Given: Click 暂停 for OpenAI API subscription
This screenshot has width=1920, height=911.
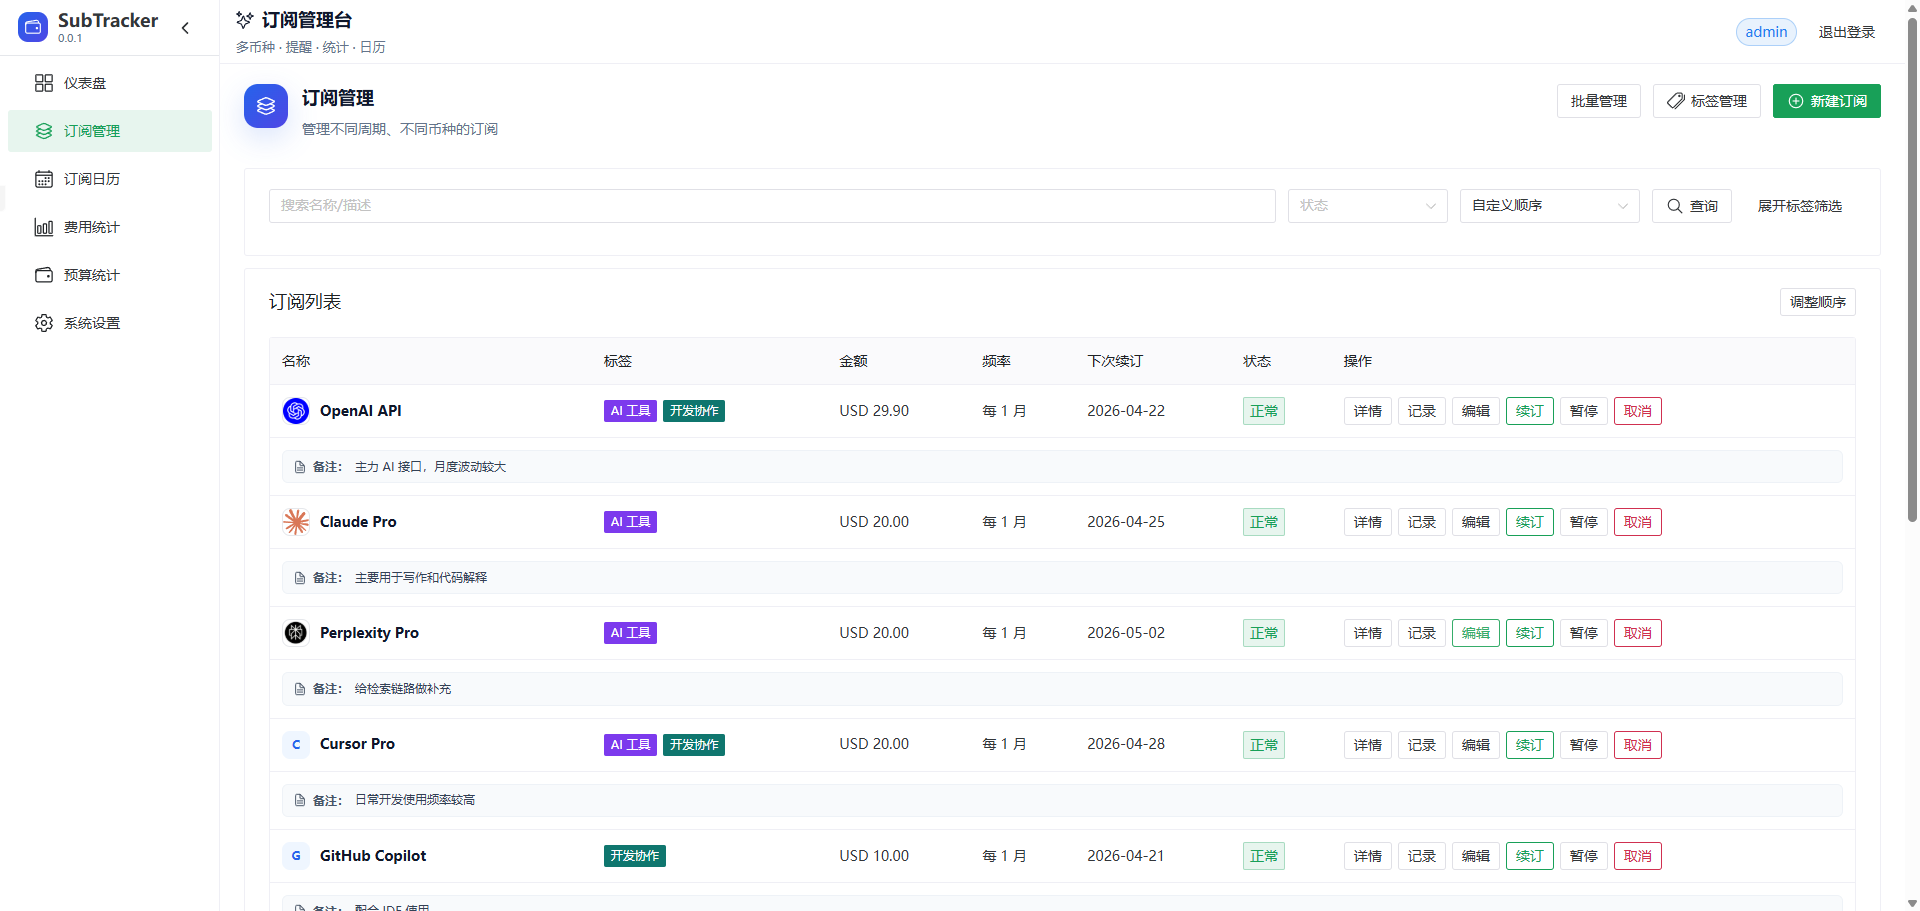Looking at the screenshot, I should pos(1584,411).
